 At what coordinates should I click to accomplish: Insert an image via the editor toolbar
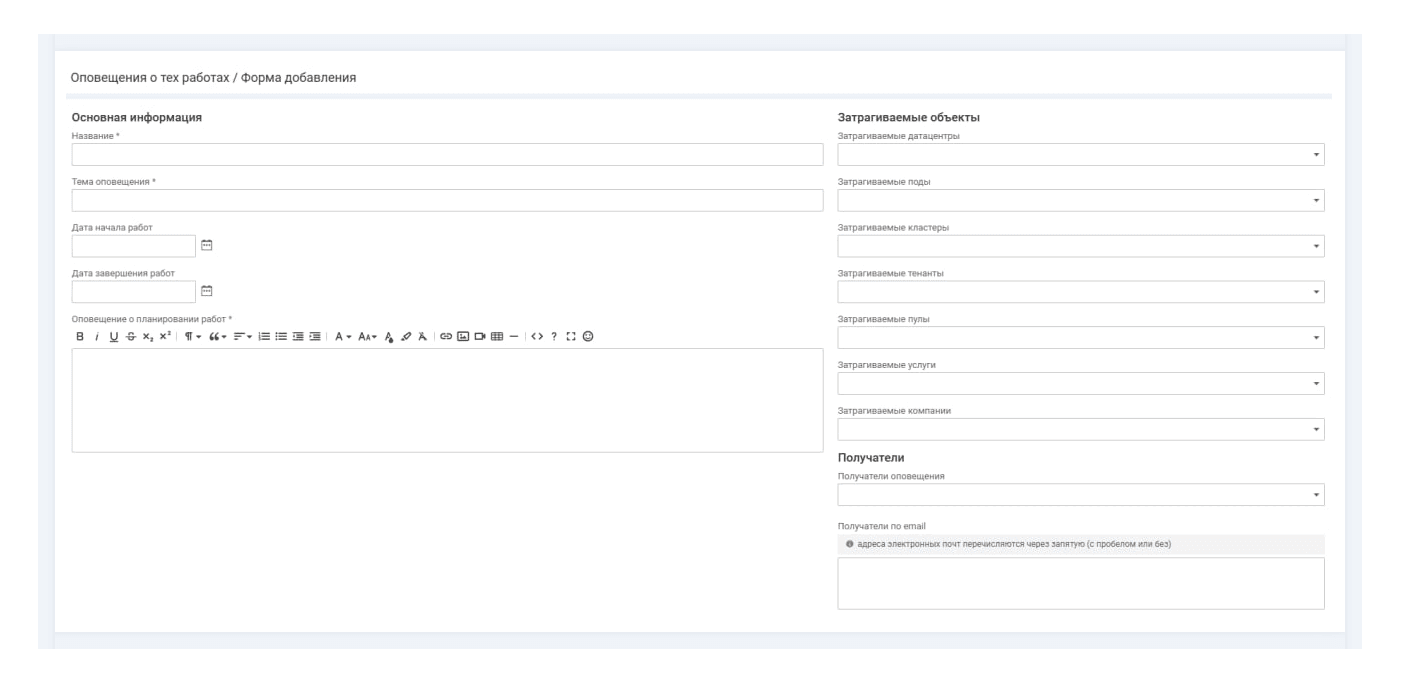click(463, 337)
